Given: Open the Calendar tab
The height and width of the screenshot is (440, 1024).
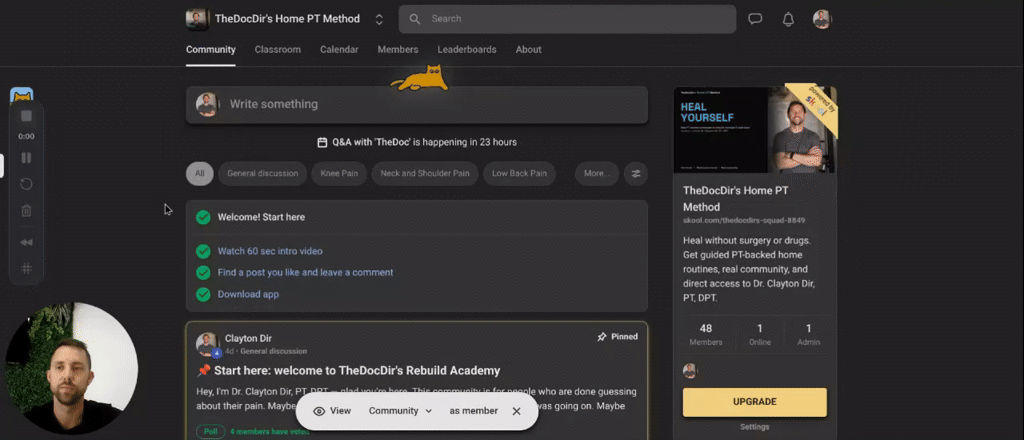Looking at the screenshot, I should 339,50.
